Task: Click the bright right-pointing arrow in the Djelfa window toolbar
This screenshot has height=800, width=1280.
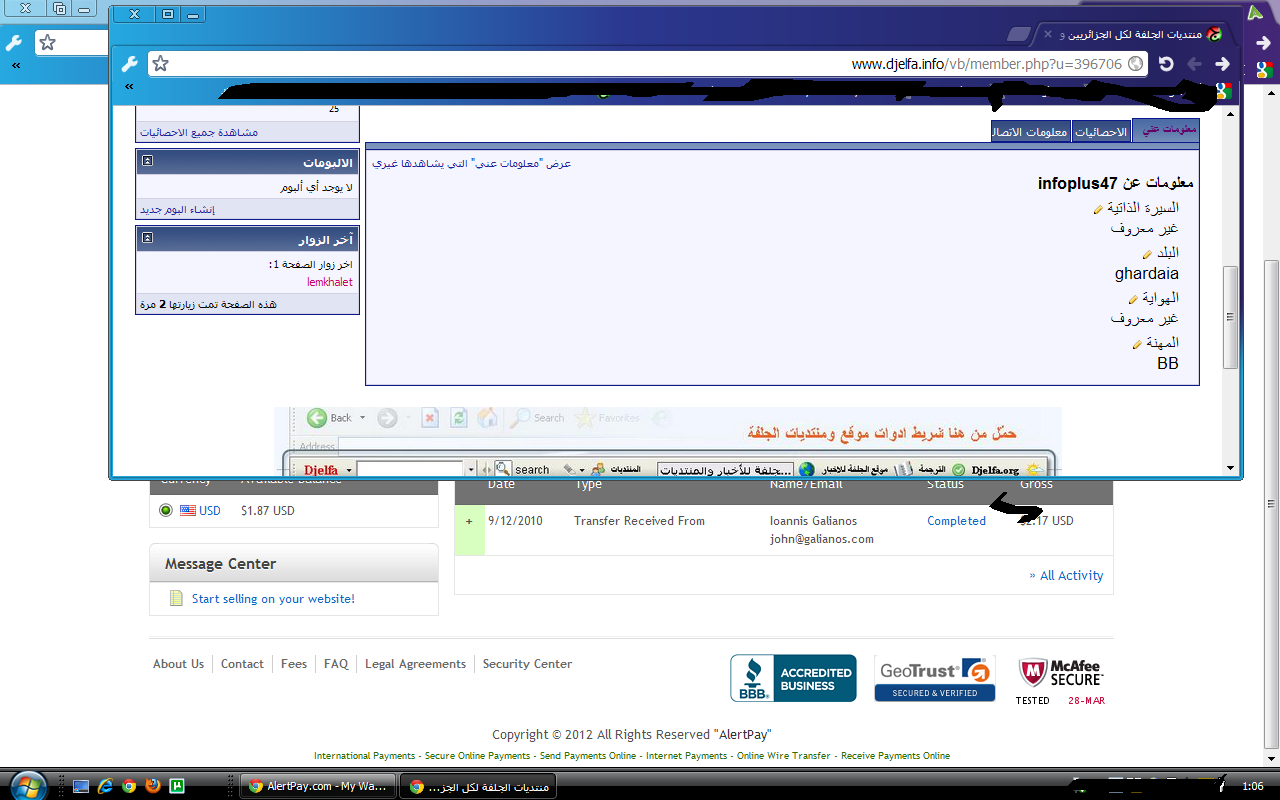Action: pyautogui.click(x=1222, y=64)
